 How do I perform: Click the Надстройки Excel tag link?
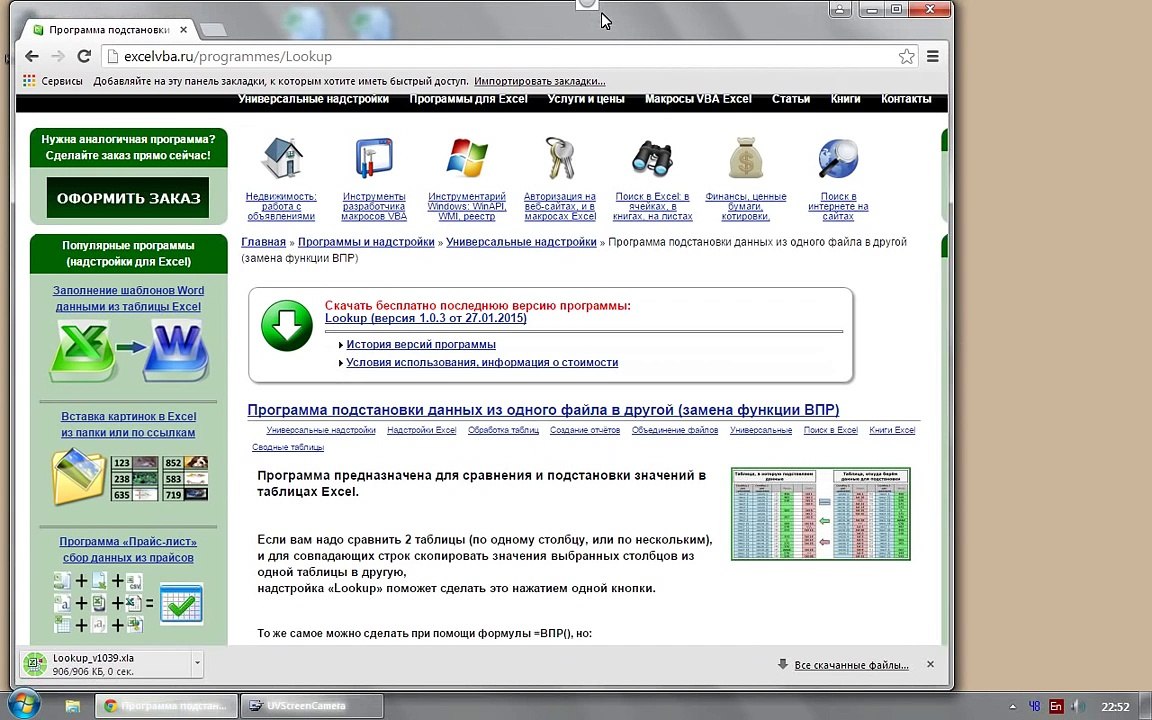click(x=422, y=430)
